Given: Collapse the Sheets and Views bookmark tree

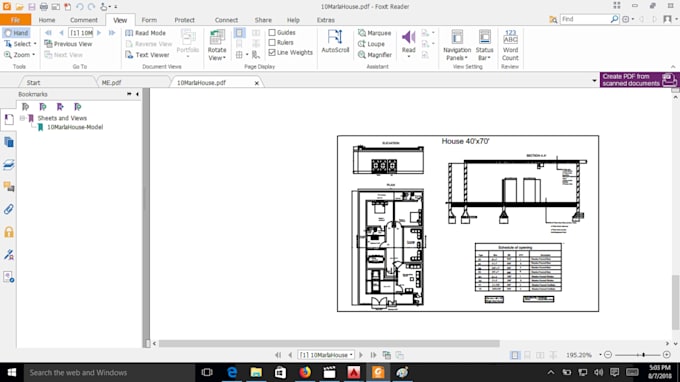Looking at the screenshot, I should [23, 118].
